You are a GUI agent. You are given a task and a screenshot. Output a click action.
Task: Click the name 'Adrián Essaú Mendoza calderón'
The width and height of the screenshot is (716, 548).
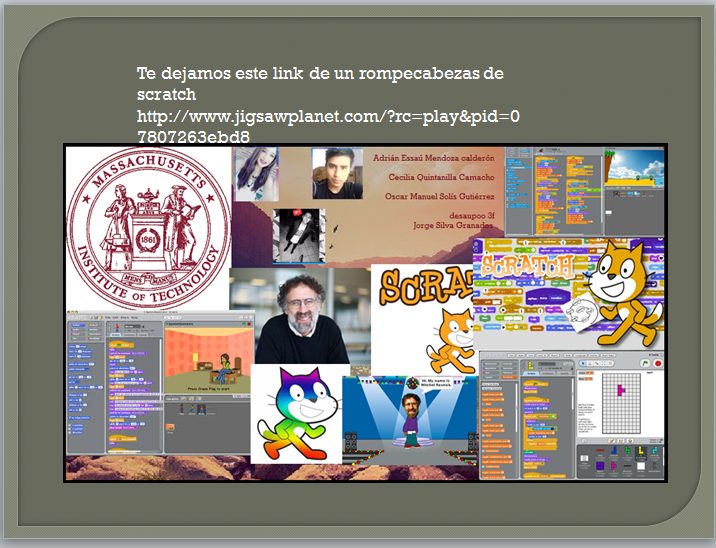(433, 158)
